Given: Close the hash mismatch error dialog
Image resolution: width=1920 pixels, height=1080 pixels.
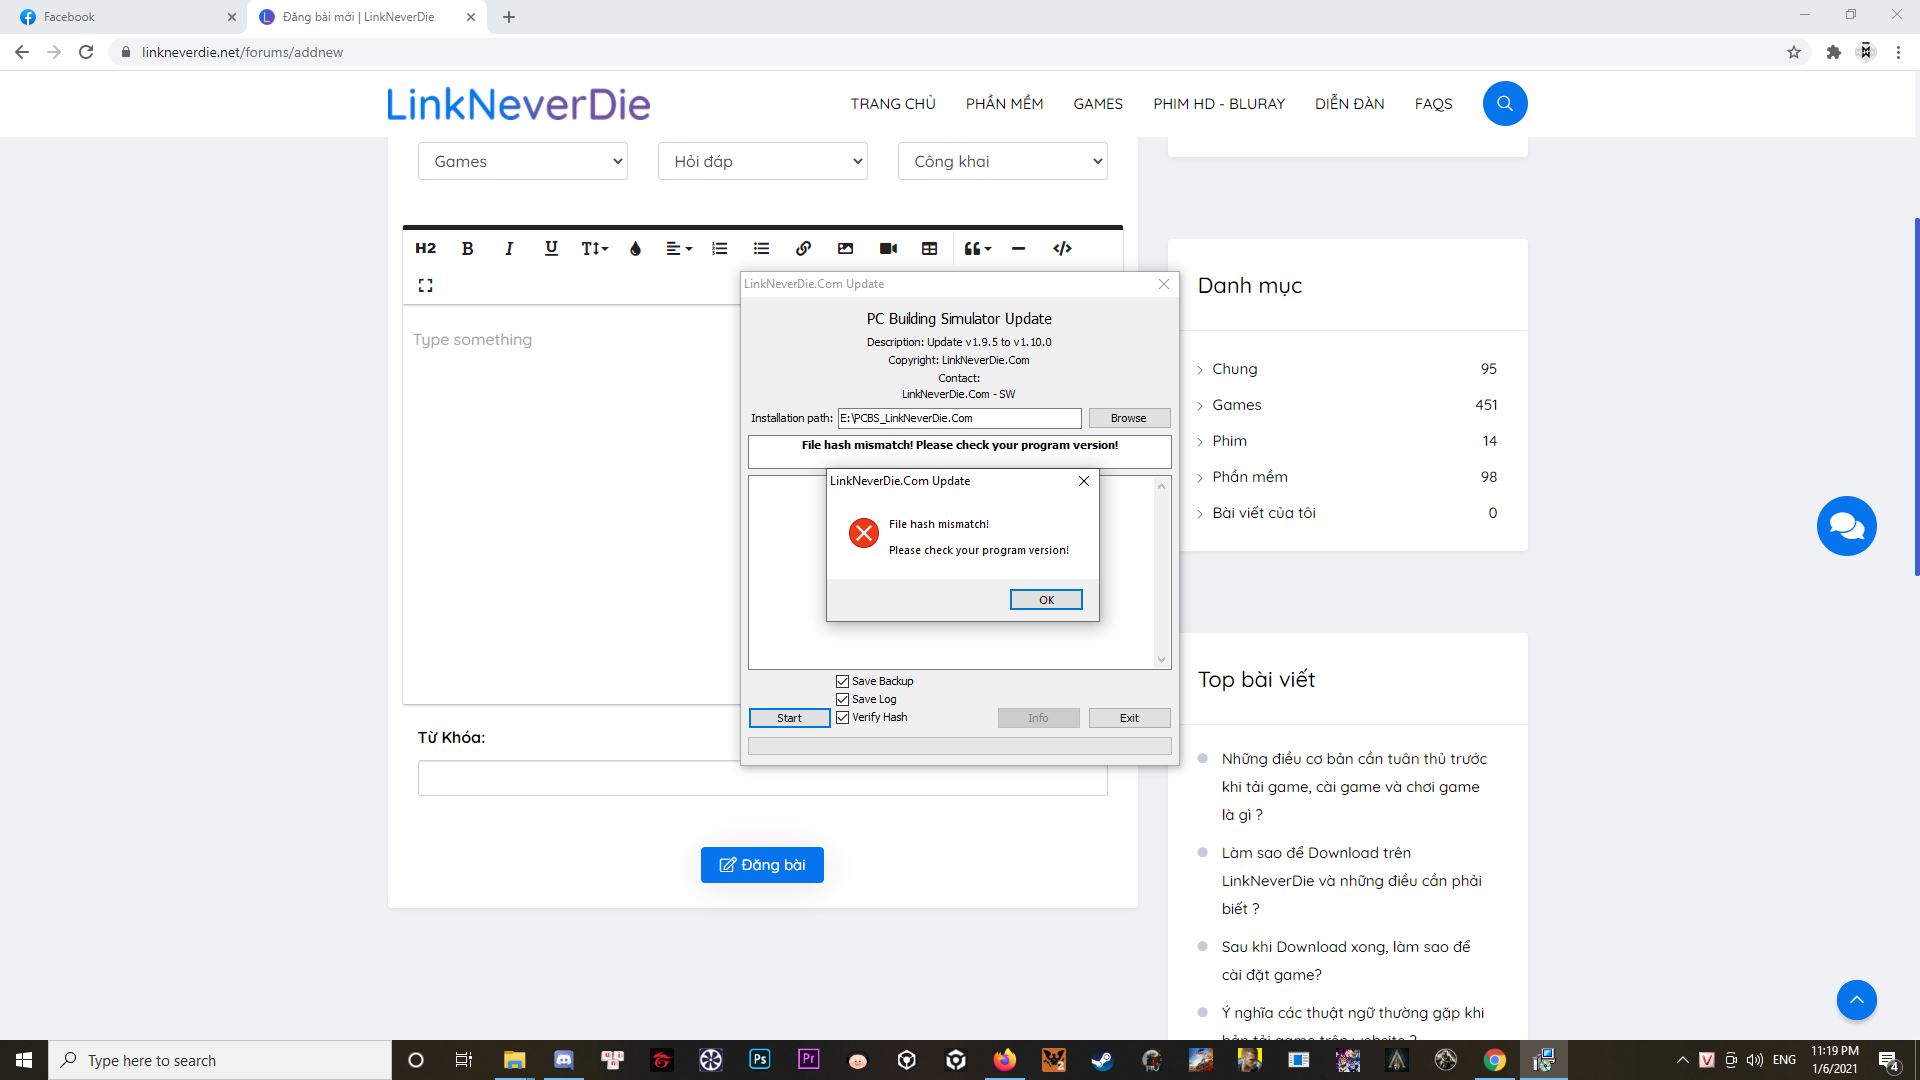Looking at the screenshot, I should click(1083, 481).
